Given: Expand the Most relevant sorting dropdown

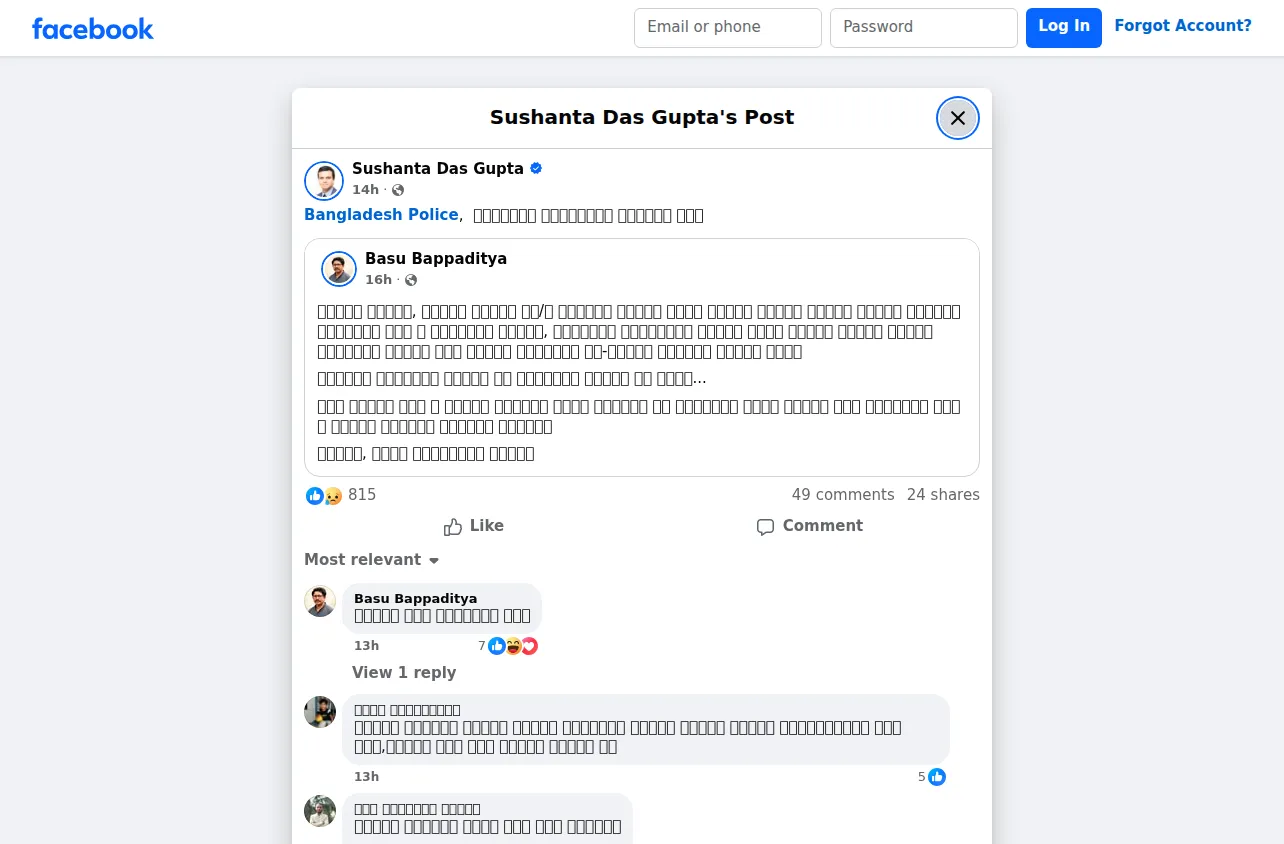Looking at the screenshot, I should [372, 560].
